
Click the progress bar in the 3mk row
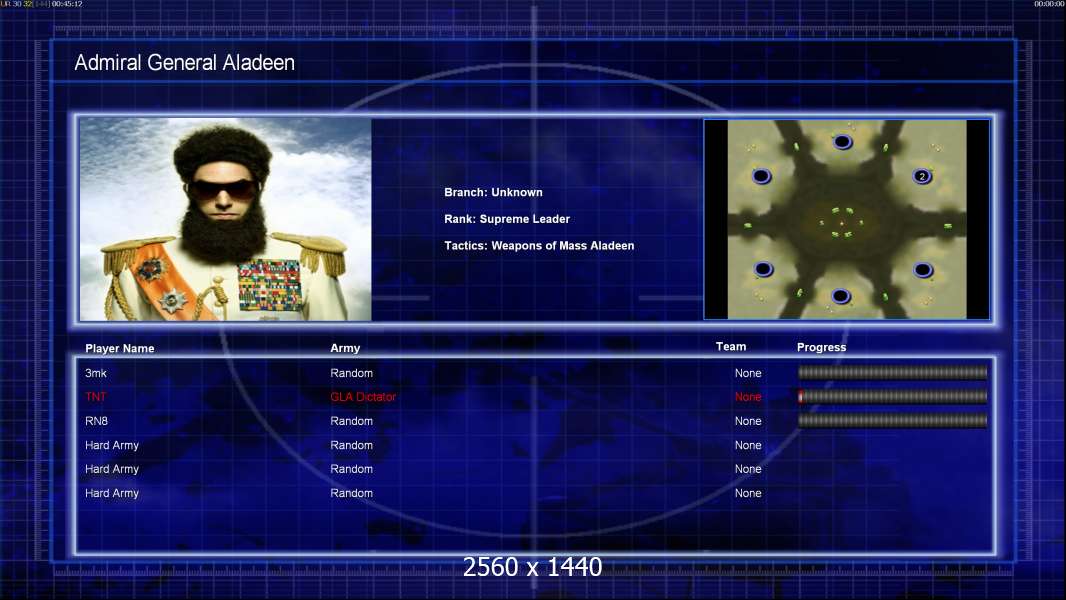[x=893, y=372]
